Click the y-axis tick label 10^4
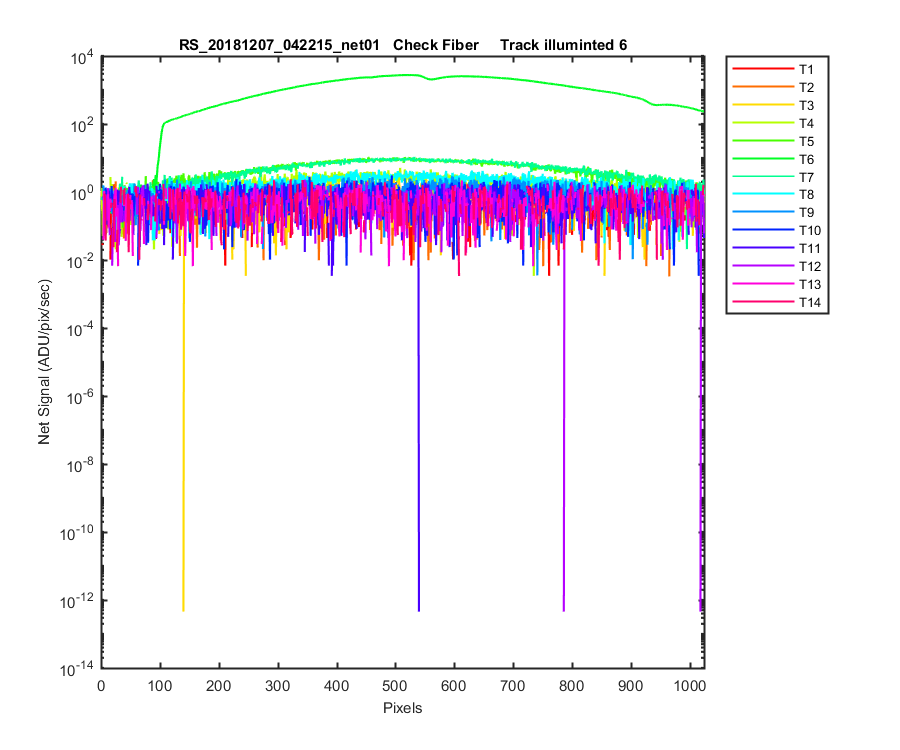 (82, 58)
